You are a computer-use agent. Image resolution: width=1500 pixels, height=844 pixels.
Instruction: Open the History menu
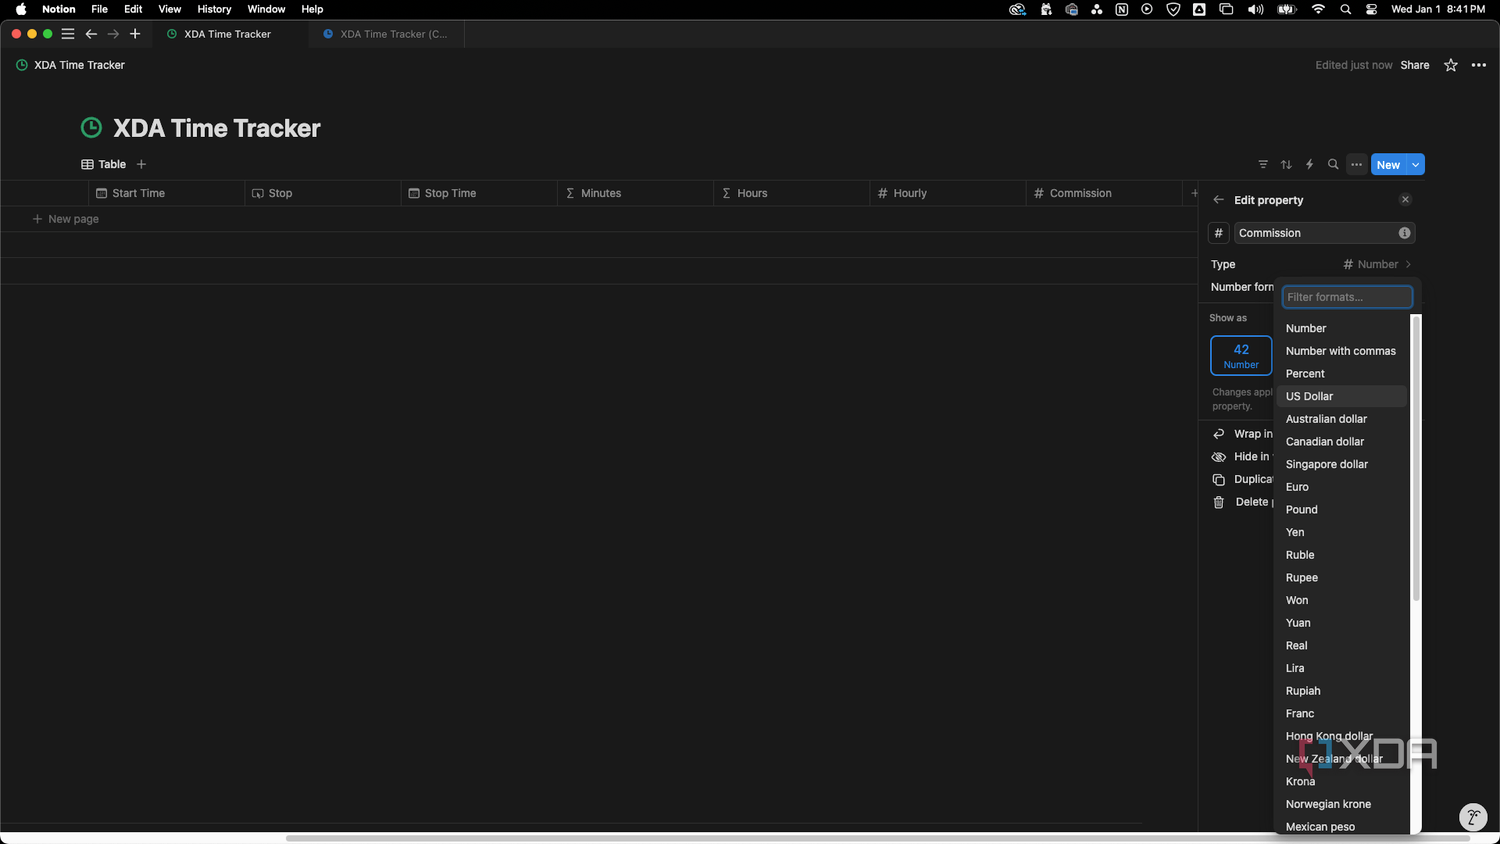click(x=214, y=9)
